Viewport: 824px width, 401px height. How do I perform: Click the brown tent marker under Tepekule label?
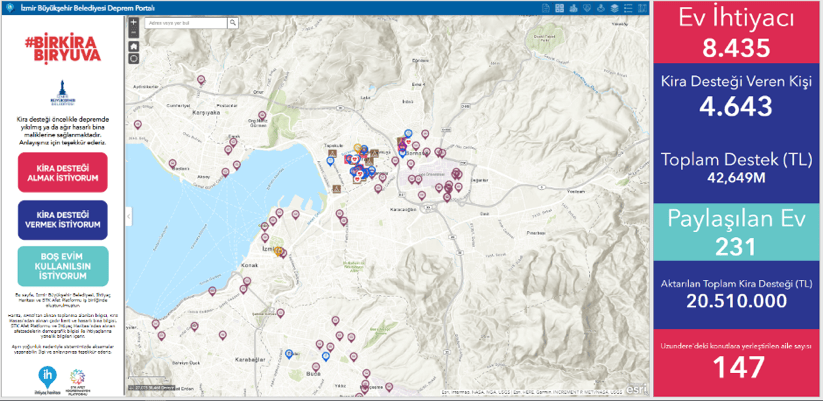[332, 152]
